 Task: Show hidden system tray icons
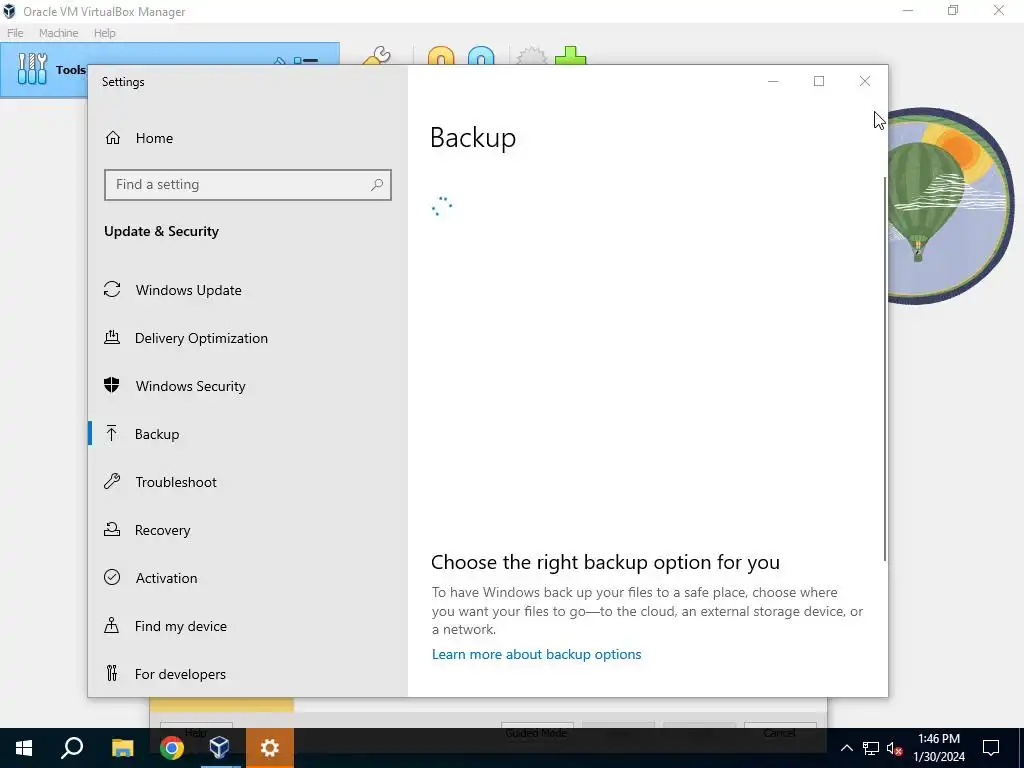pos(846,748)
